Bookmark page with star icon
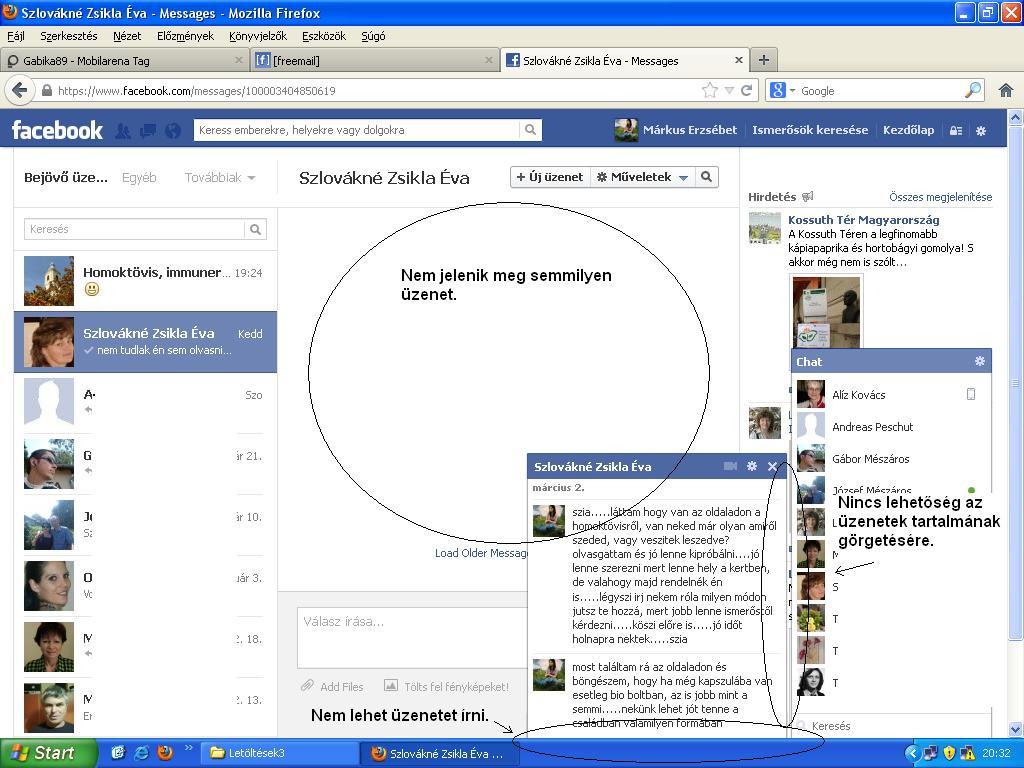The image size is (1024, 768). 710,91
